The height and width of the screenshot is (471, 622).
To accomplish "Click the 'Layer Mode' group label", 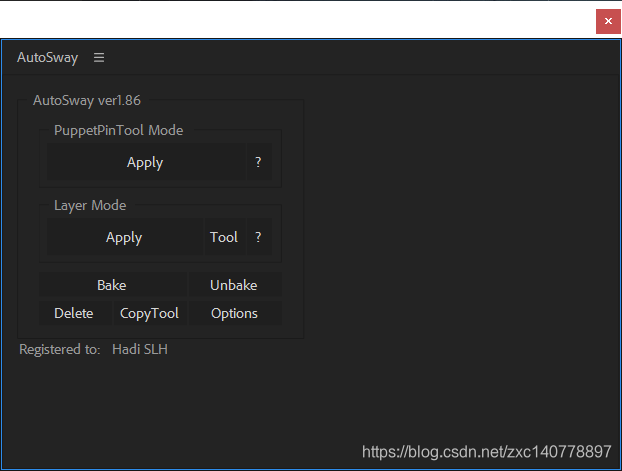I will pos(90,206).
